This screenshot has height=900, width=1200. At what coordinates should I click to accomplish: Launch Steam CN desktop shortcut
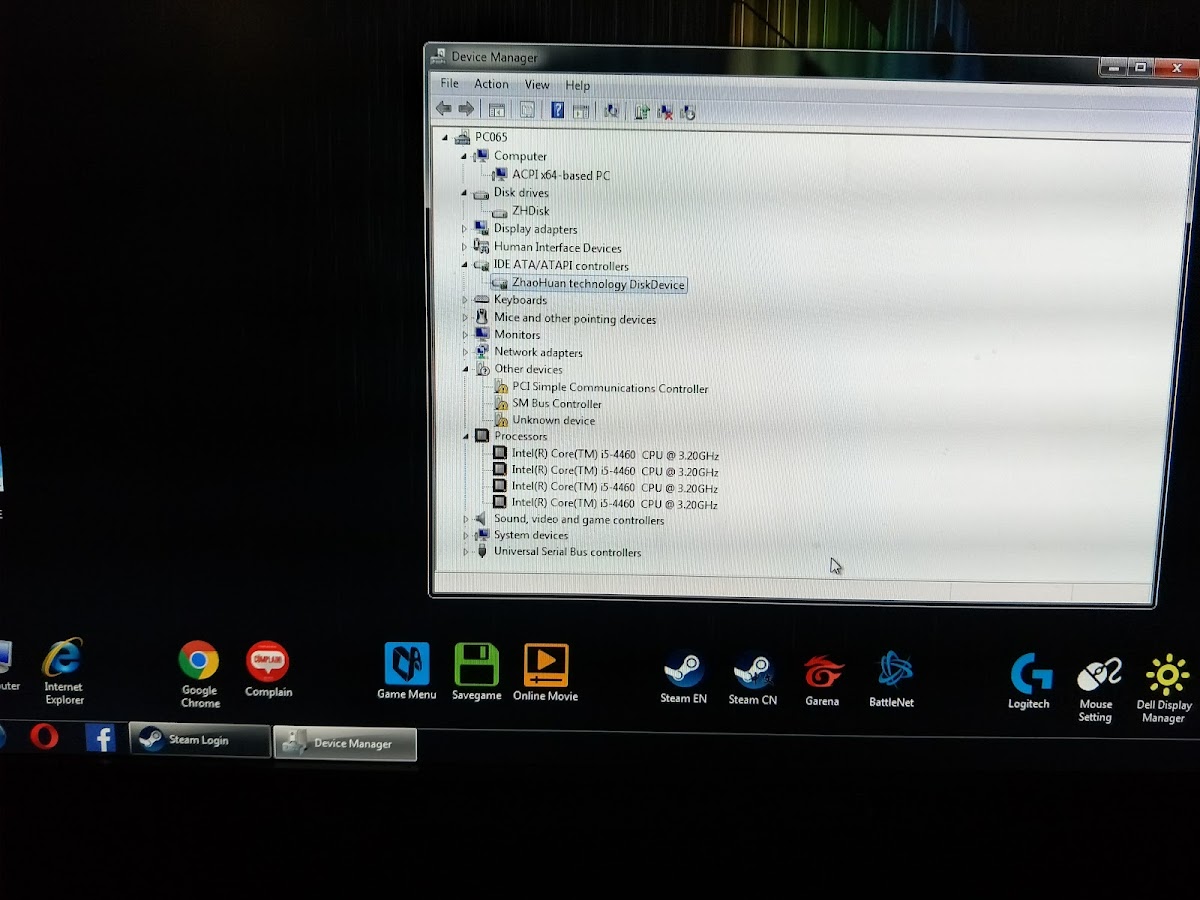(752, 678)
